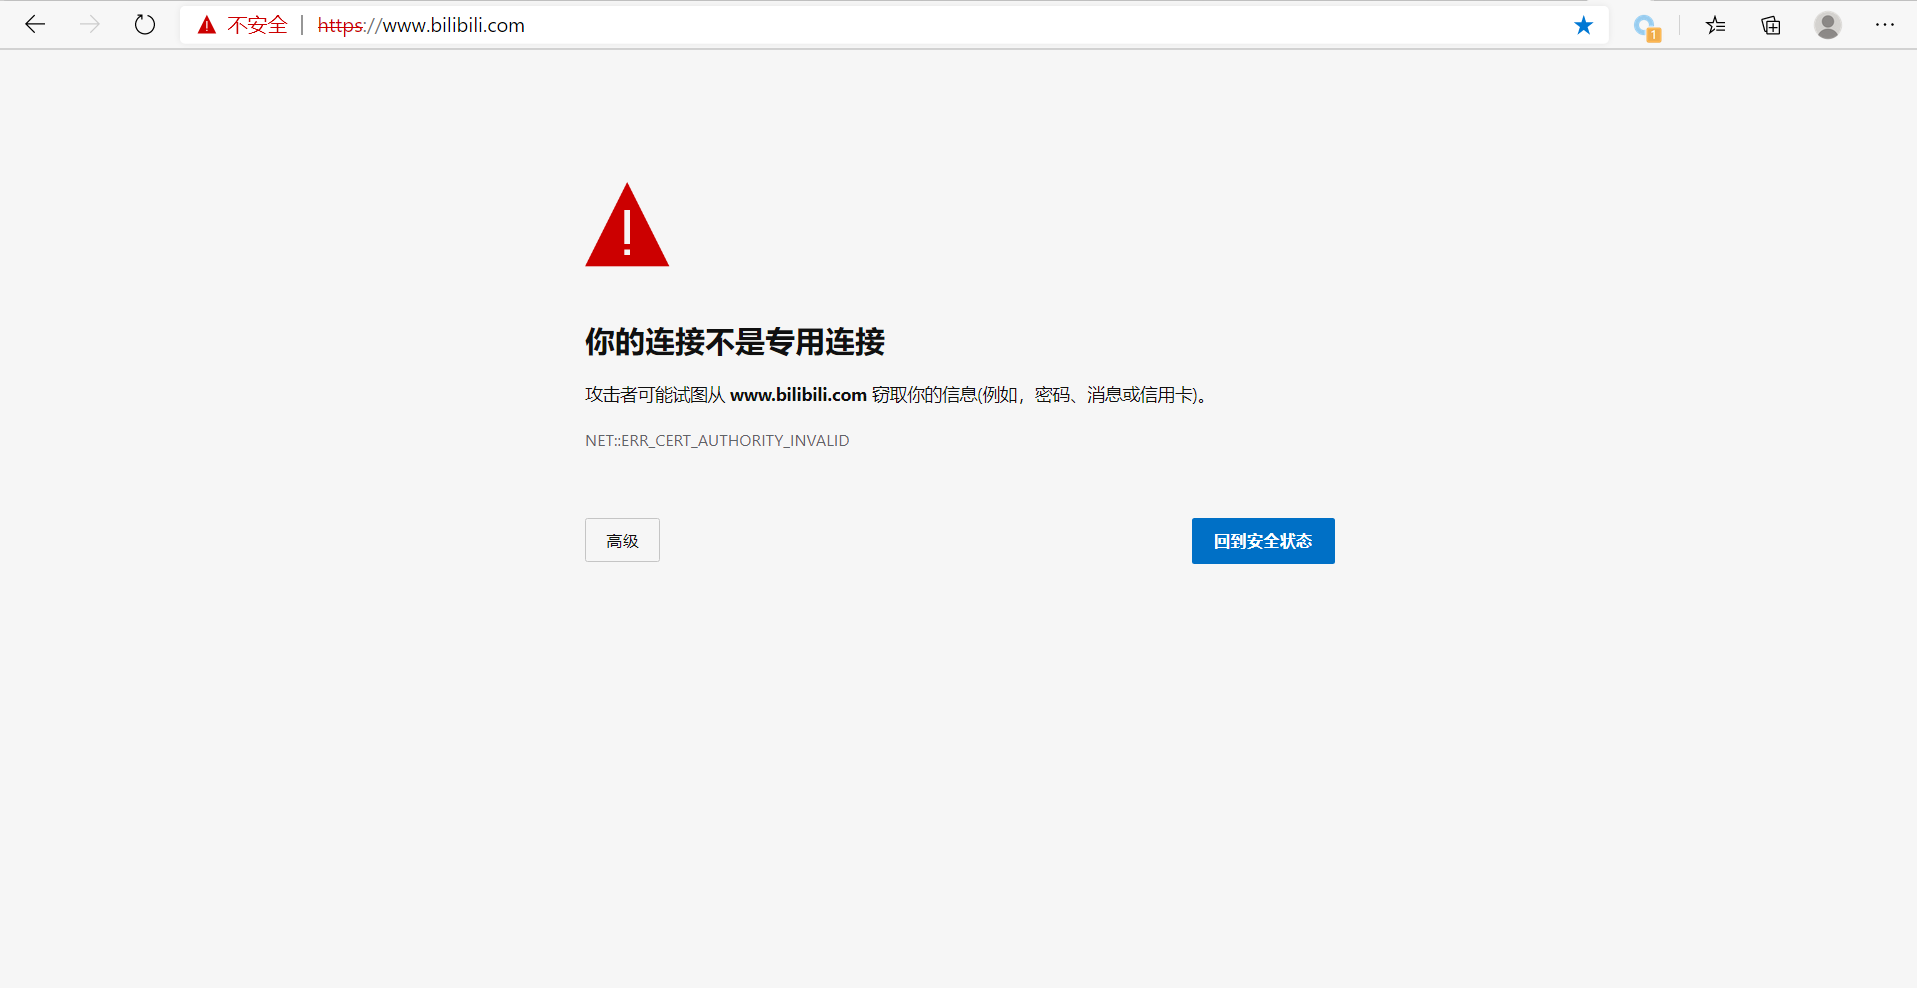Image resolution: width=1917 pixels, height=988 pixels.
Task: Navigate back to the previous page
Action: coord(36,25)
